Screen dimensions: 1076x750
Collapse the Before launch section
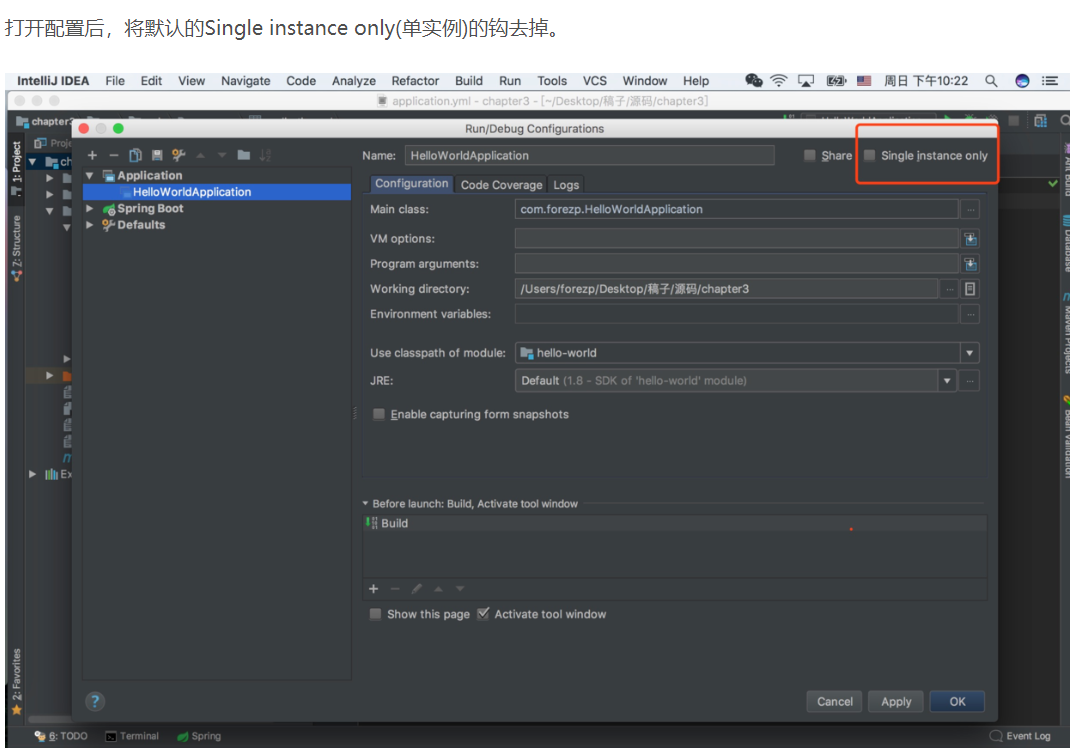[x=366, y=504]
